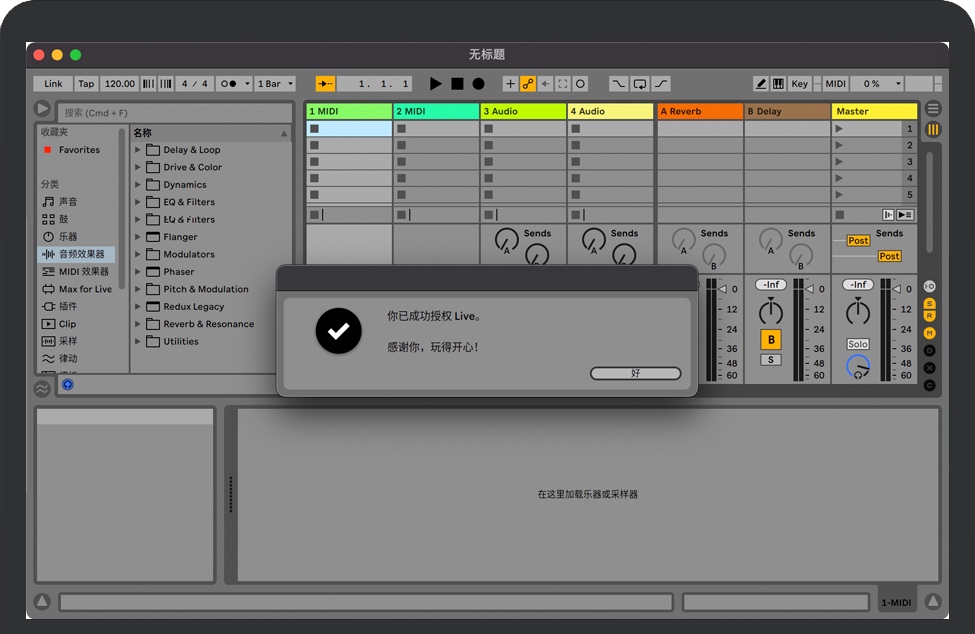The height and width of the screenshot is (634, 975).
Task: Click the browser search field
Action: pos(175,113)
